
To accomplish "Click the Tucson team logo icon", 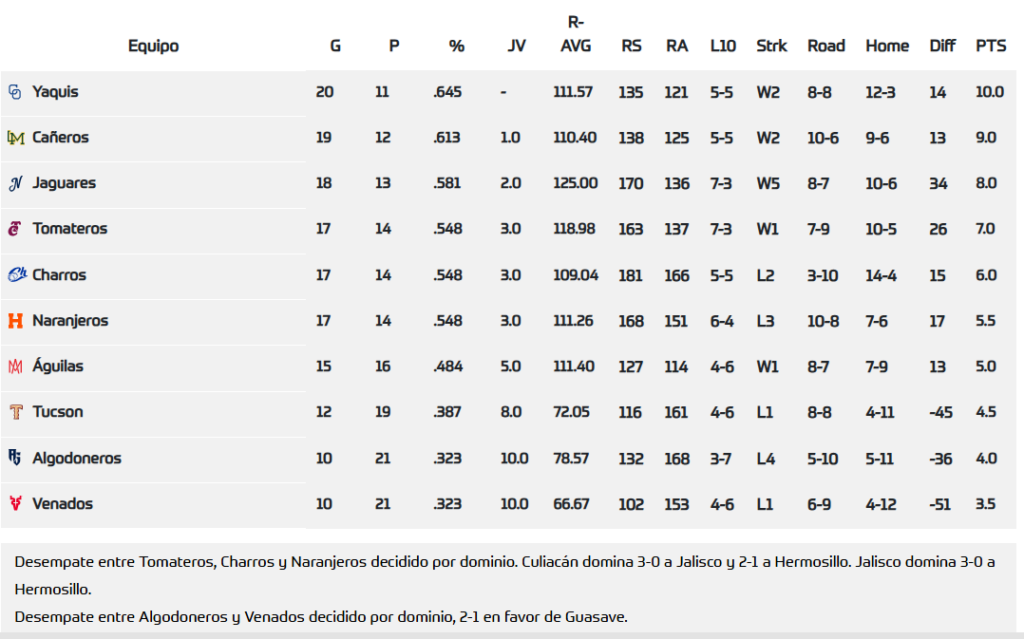I will click(15, 412).
